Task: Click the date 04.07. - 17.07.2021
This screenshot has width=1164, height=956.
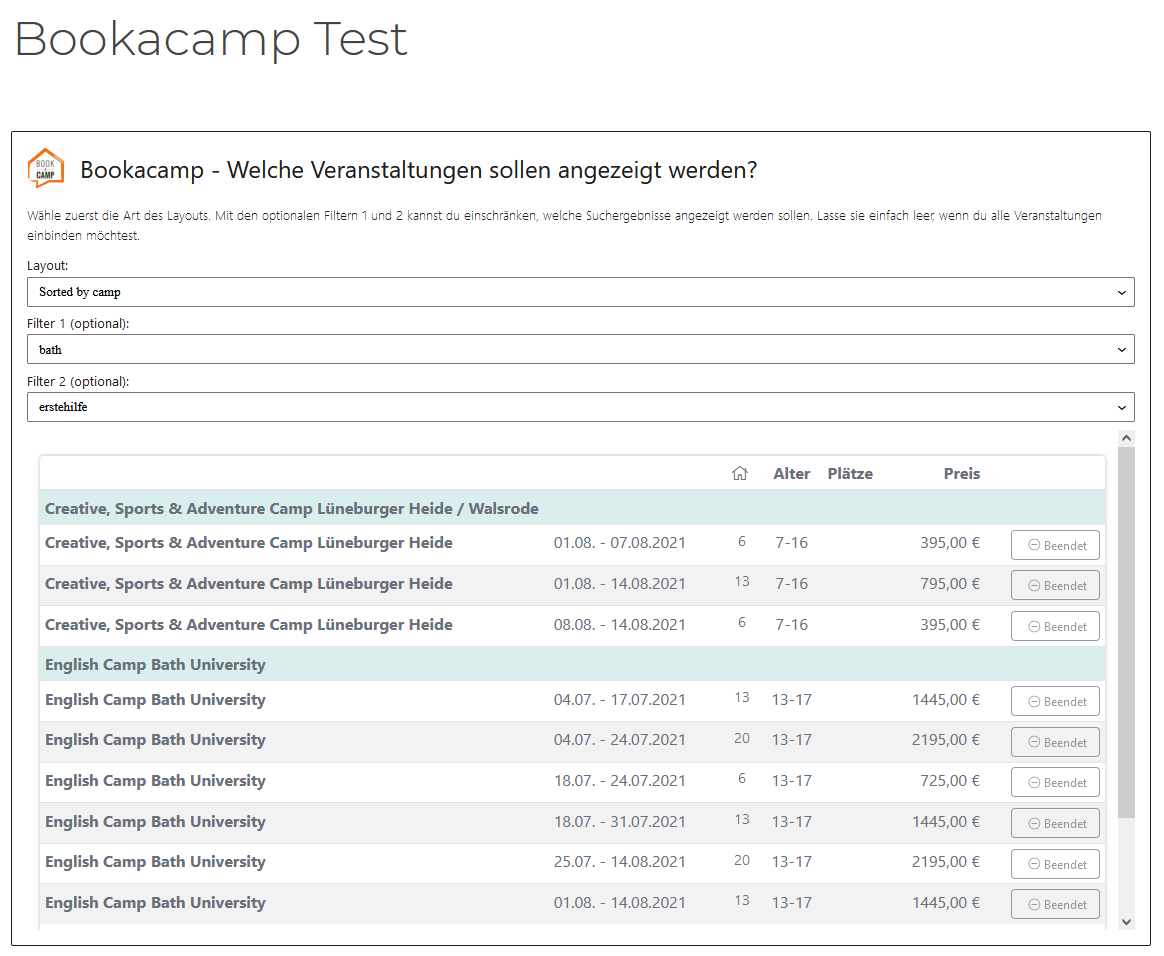Action: (619, 699)
